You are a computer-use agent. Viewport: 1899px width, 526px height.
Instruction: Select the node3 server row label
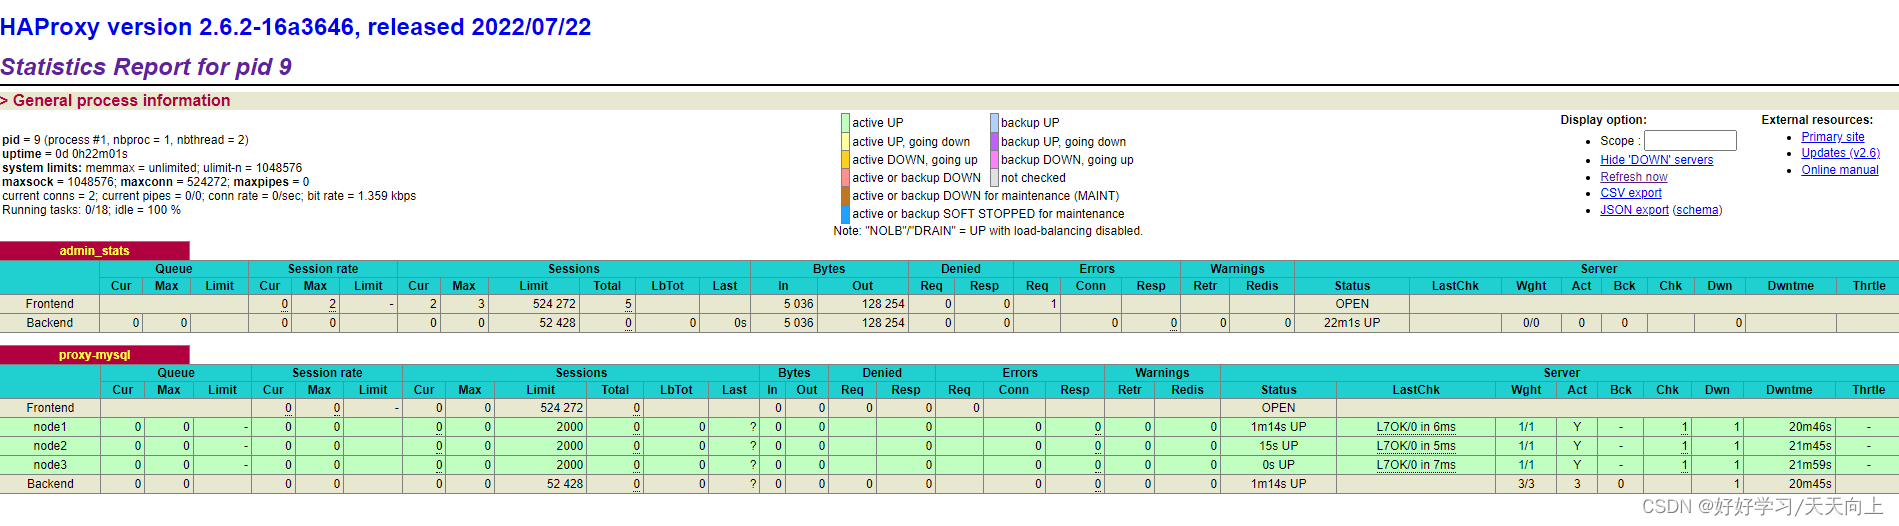[50, 465]
